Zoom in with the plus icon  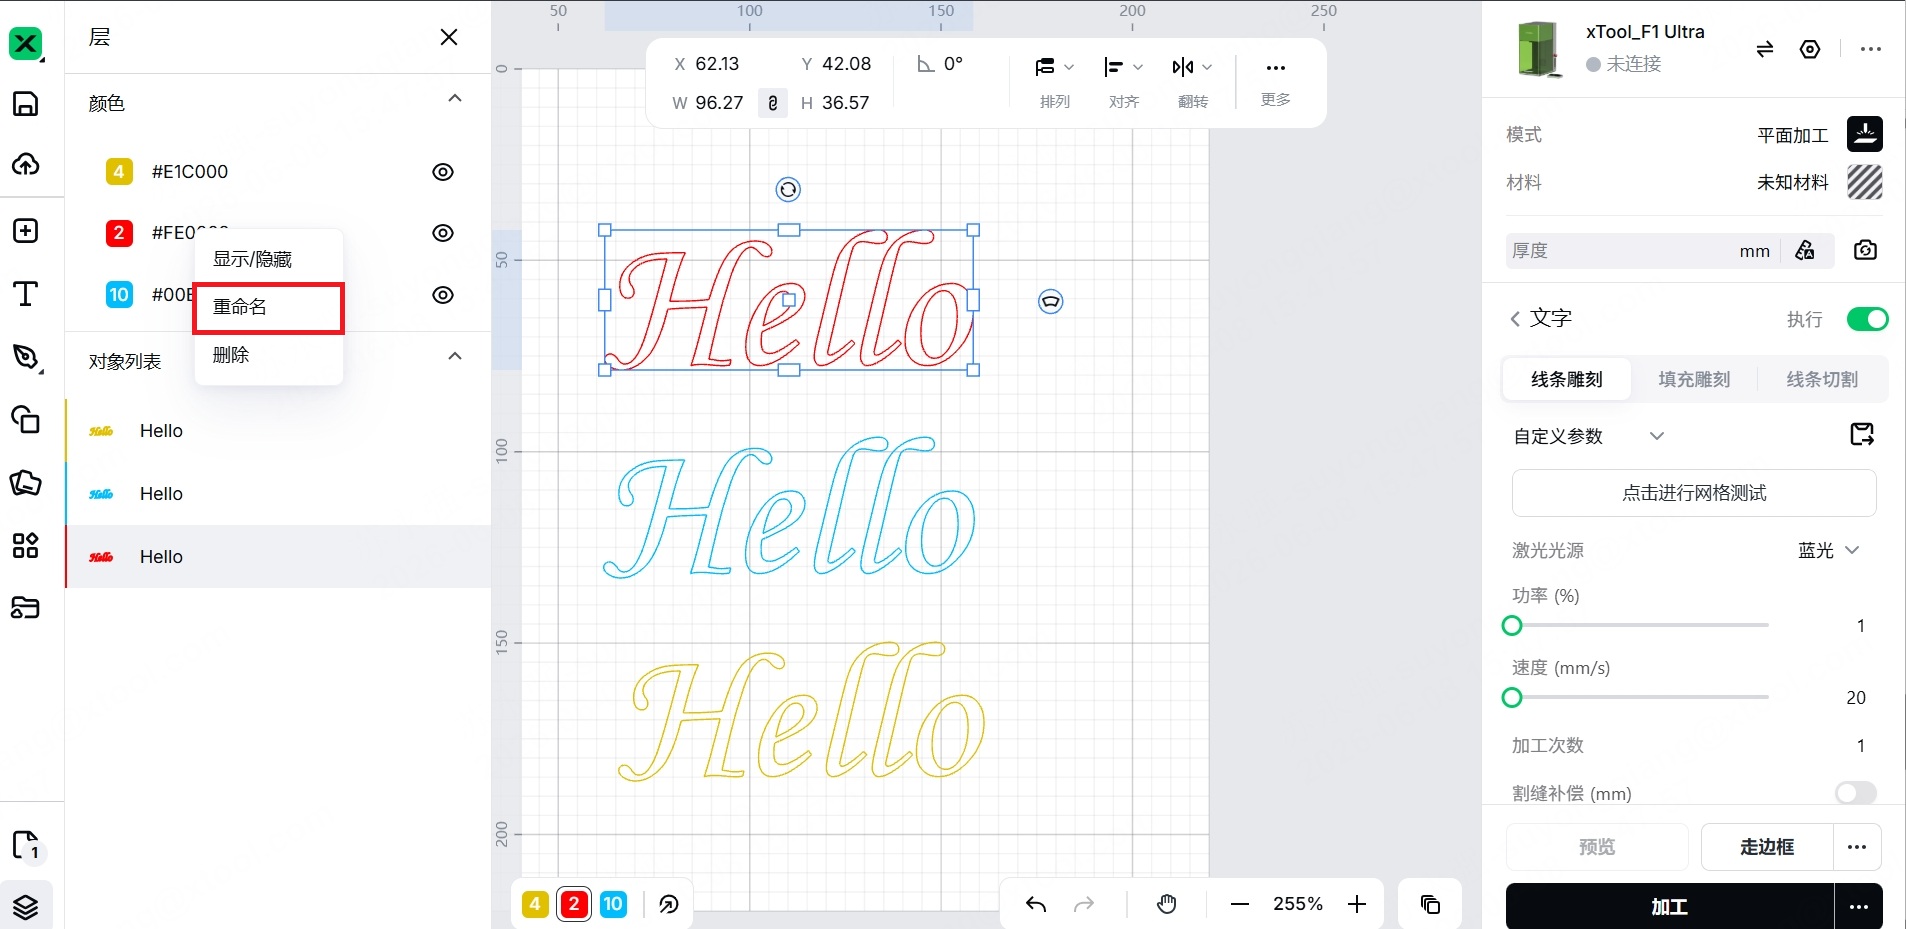click(1357, 904)
